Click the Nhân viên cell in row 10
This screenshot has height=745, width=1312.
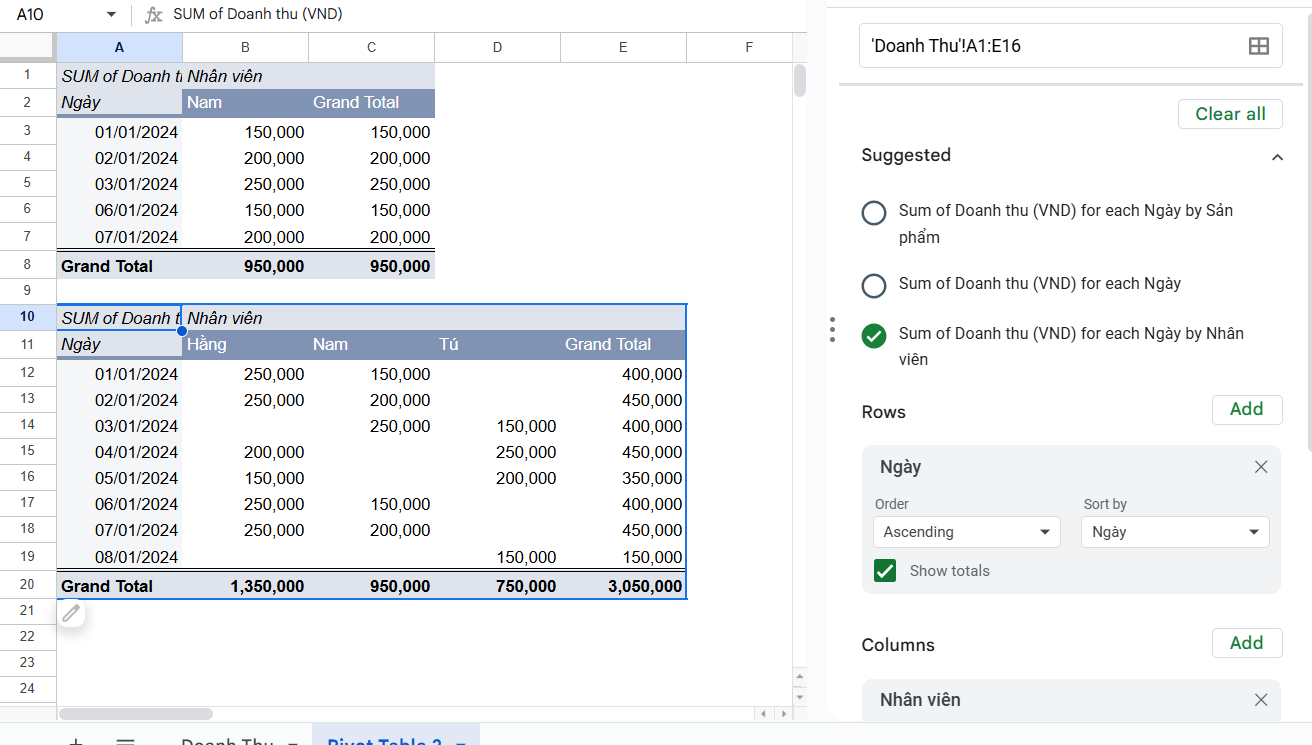(x=246, y=318)
